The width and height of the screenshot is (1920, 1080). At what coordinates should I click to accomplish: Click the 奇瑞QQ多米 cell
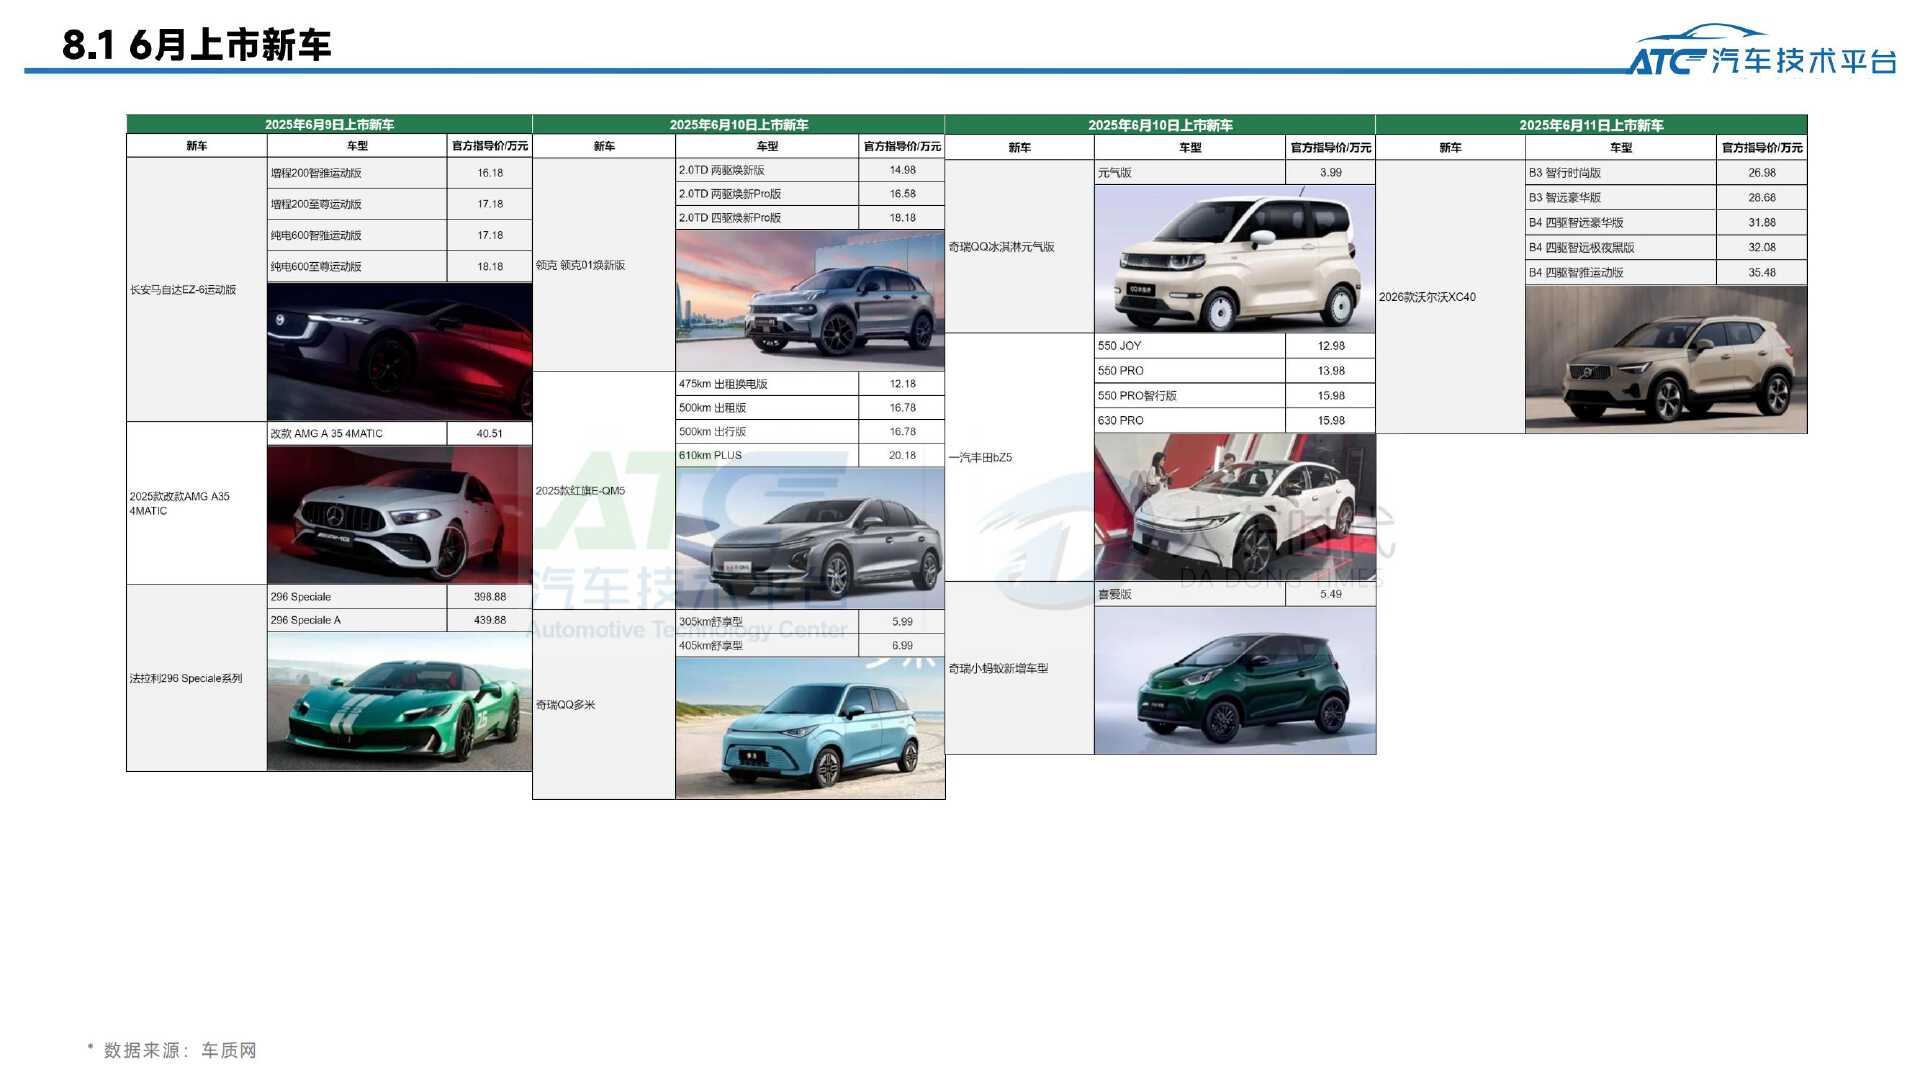pyautogui.click(x=604, y=705)
